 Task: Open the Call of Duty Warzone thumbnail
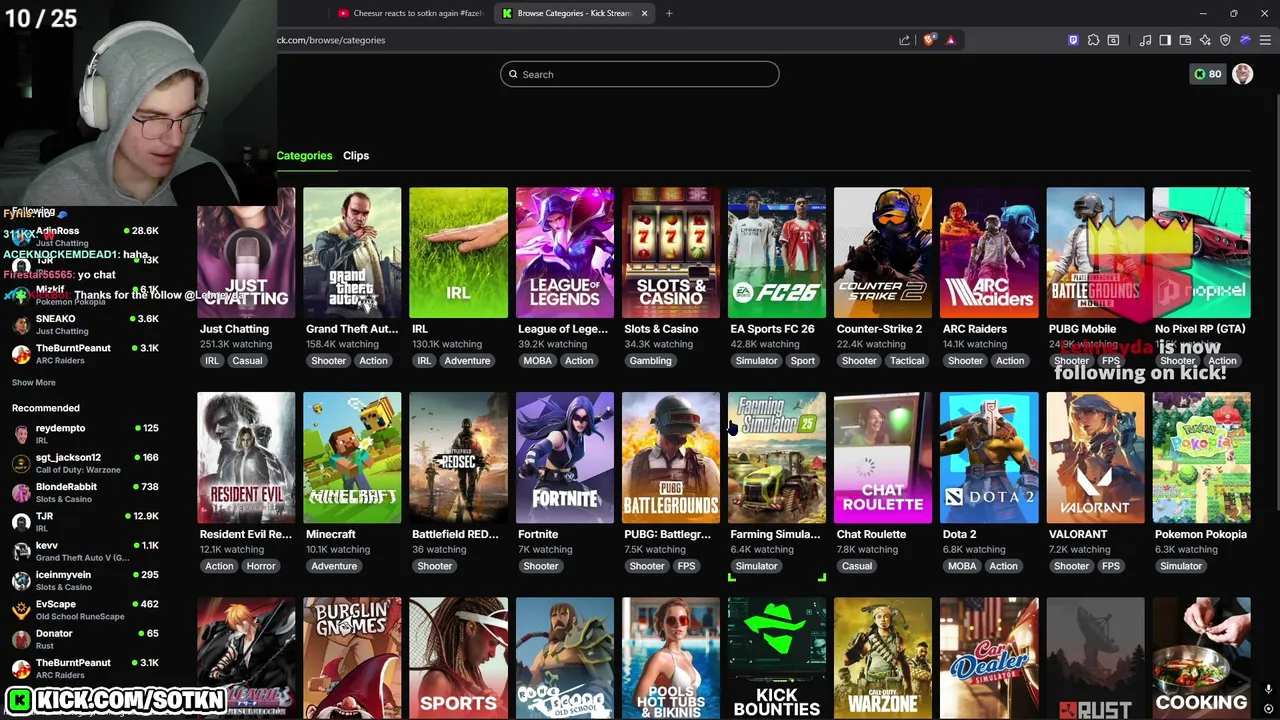pyautogui.click(x=883, y=658)
